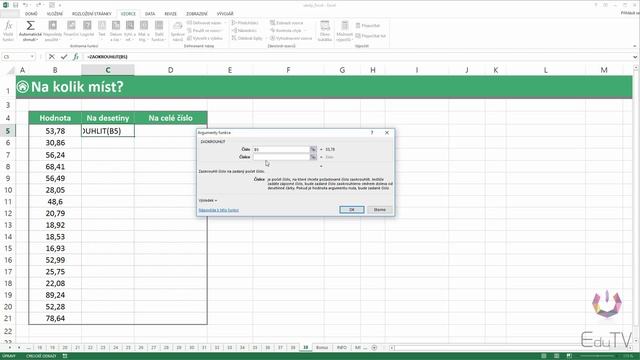The width and height of the screenshot is (640, 360).
Task: Select cell with value 30,86
Action: pyautogui.click(x=55, y=143)
